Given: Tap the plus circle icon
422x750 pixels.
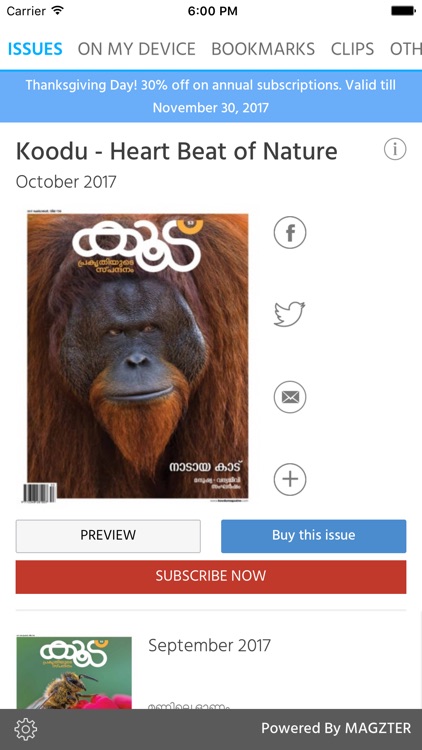Looking at the screenshot, I should click(x=290, y=479).
